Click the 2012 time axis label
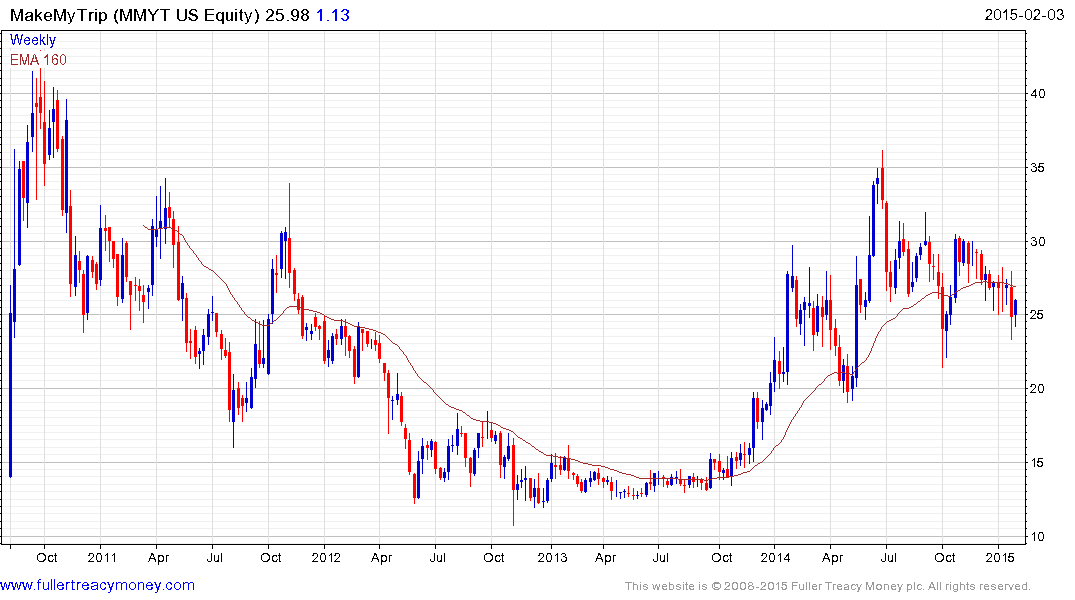Screen dimensions: 1075x600 coord(326,557)
